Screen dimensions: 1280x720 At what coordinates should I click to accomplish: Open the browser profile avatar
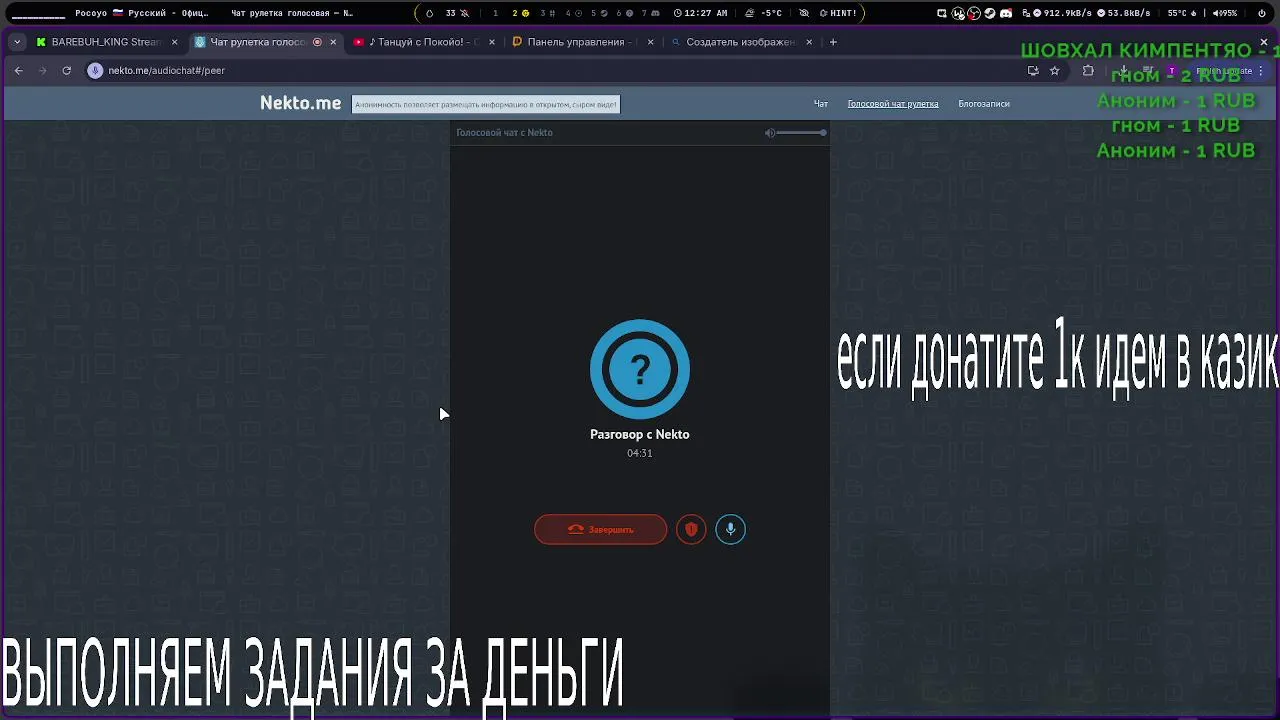point(1171,71)
